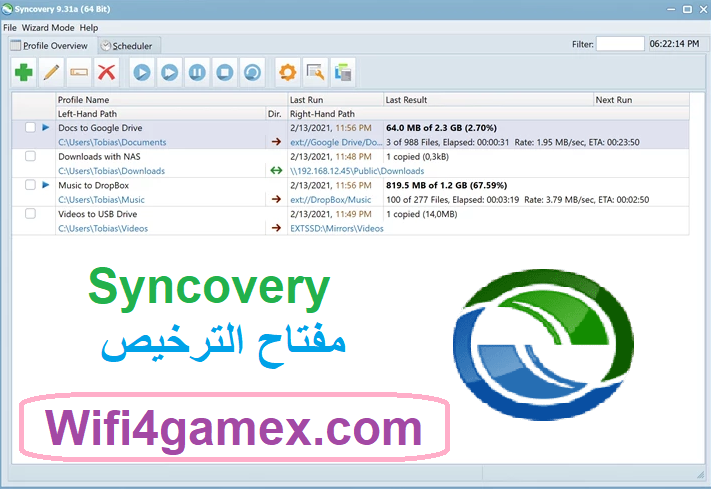This screenshot has width=711, height=489.
Task: Sort by the Profile Name column header
Action: (x=172, y=100)
